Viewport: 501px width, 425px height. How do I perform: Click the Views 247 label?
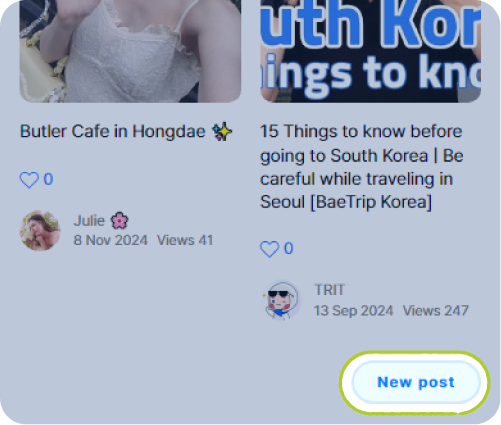point(436,311)
